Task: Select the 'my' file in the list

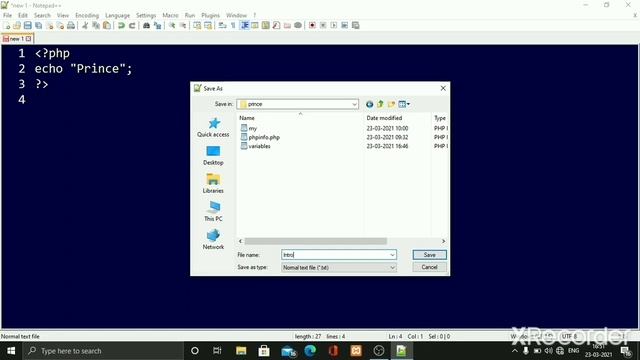Action: click(249, 128)
